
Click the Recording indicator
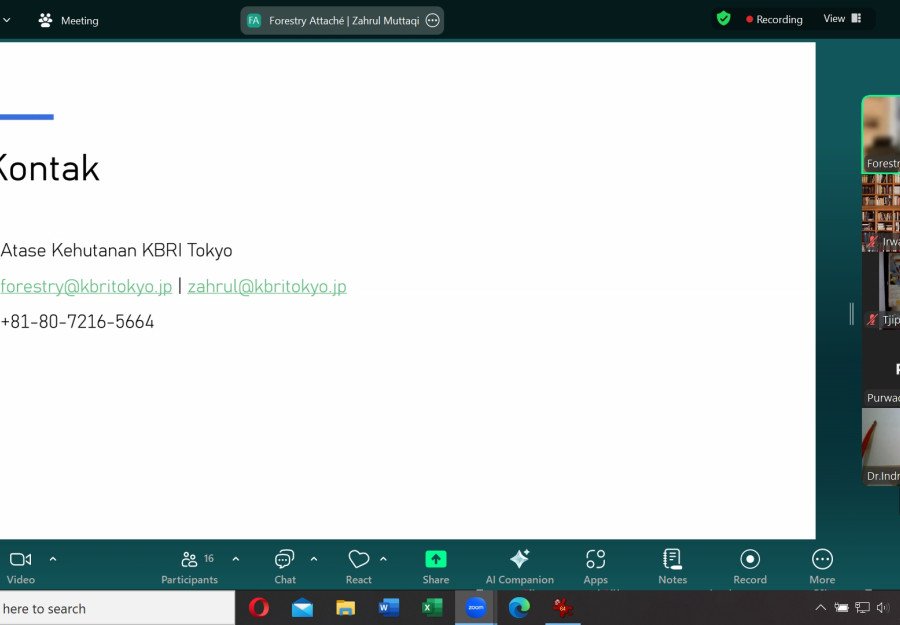(x=774, y=20)
